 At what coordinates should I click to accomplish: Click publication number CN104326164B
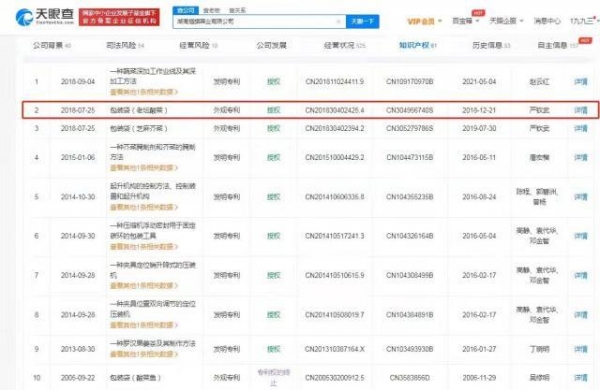tap(409, 236)
